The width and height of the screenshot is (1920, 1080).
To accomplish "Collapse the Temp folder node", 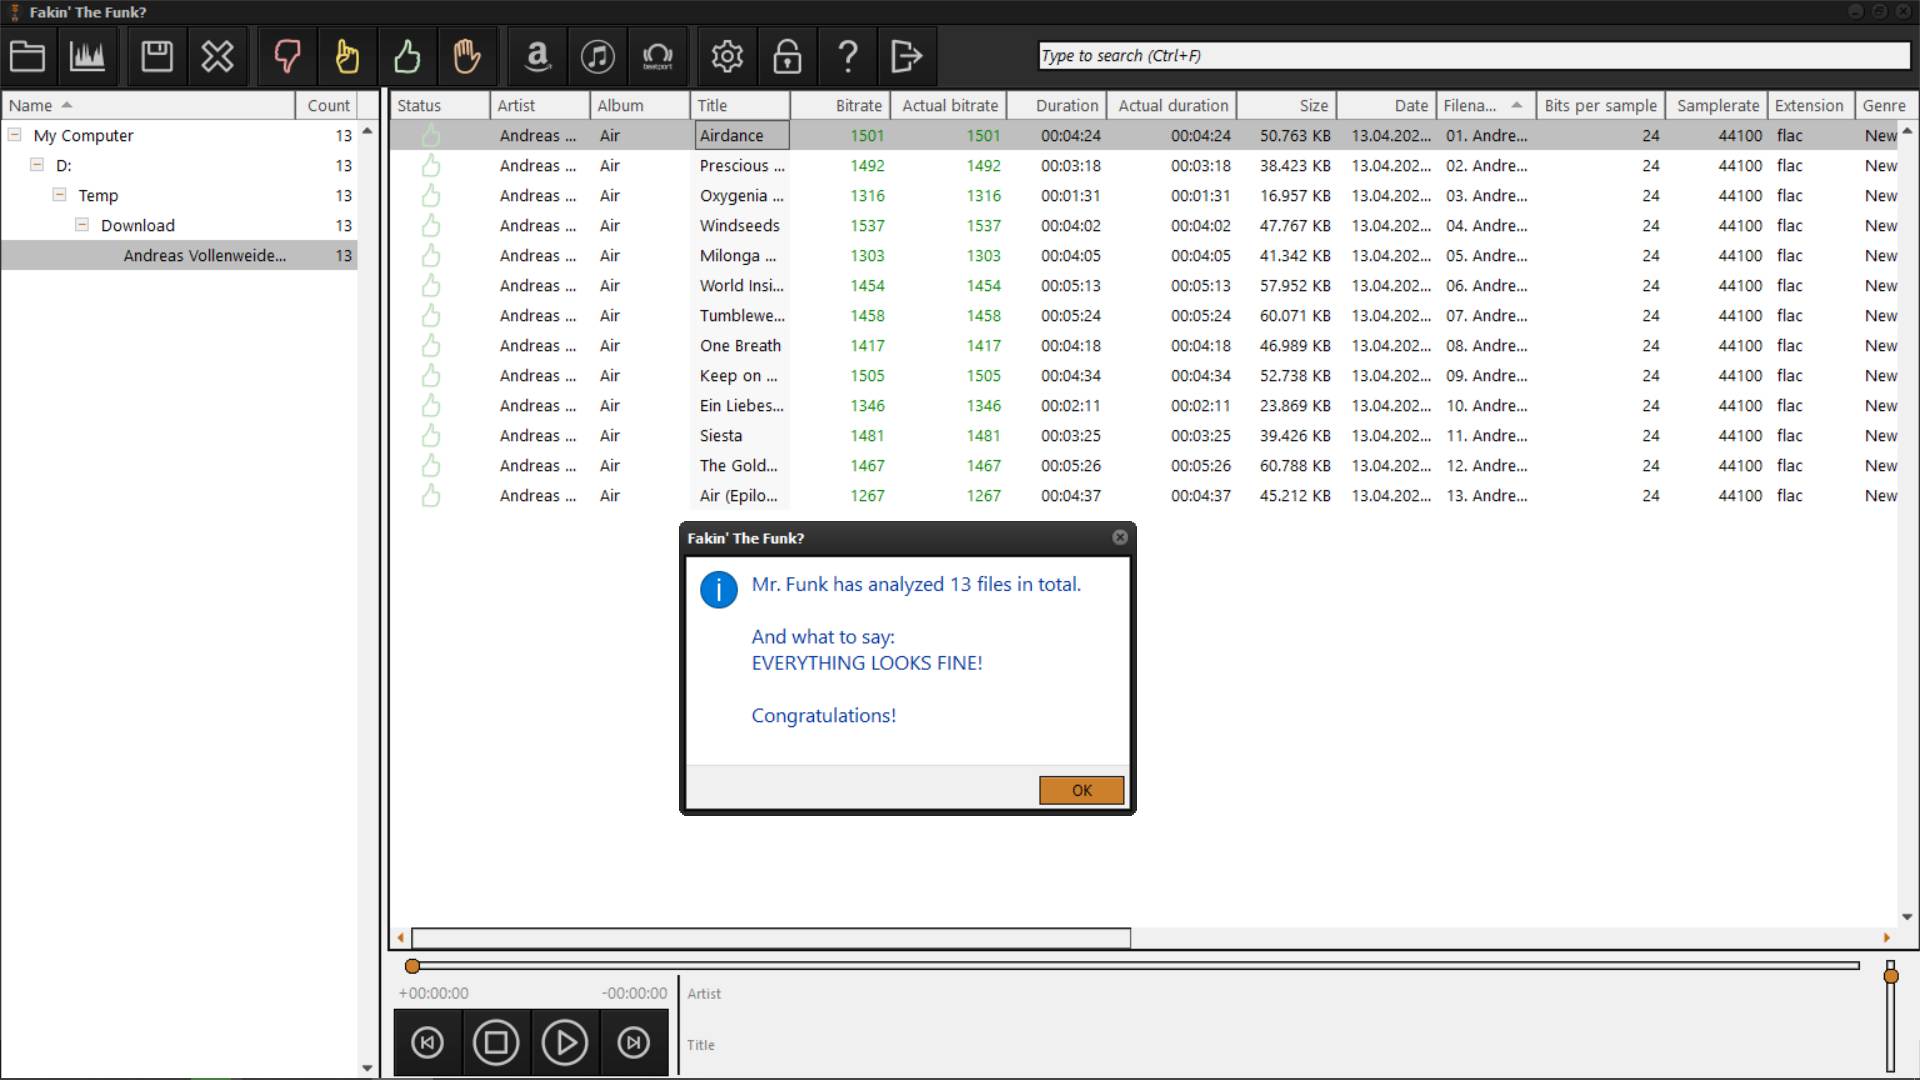I will (x=60, y=194).
